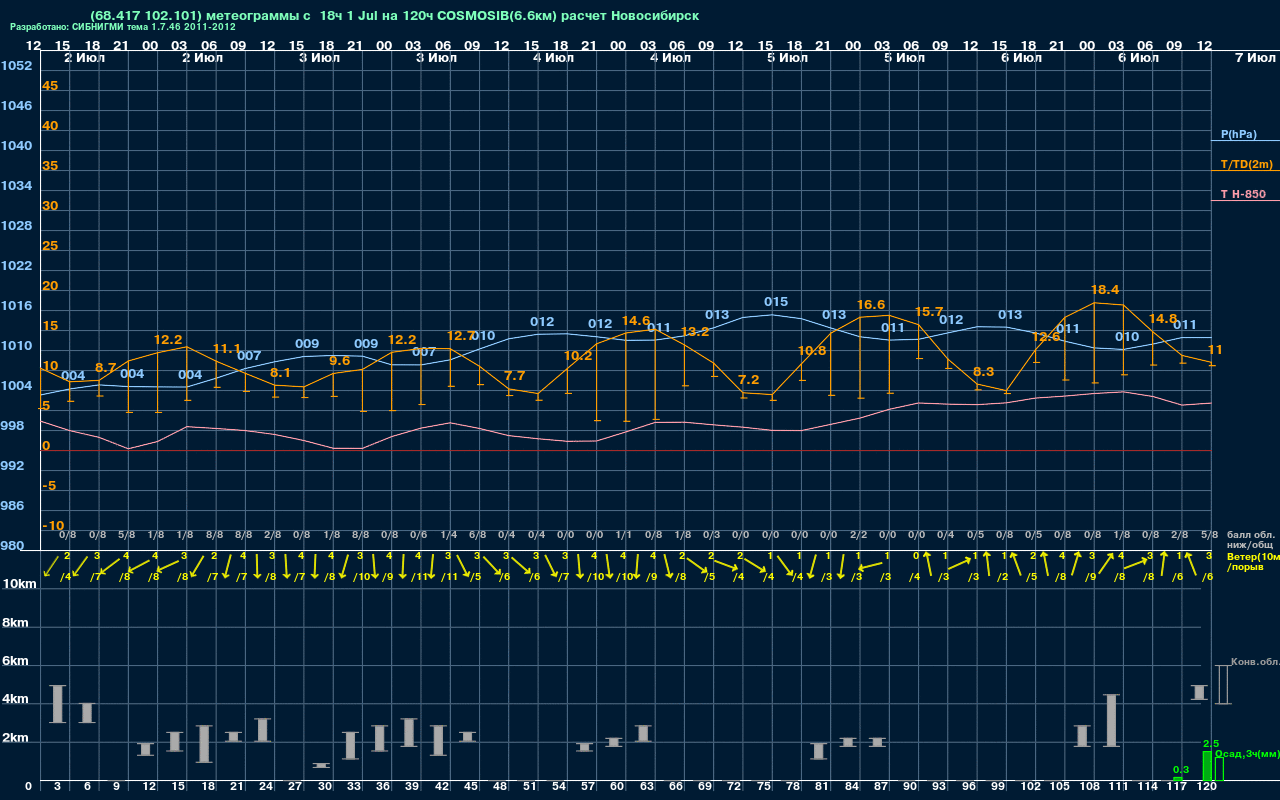This screenshot has width=1280, height=800.
Task: Click the 2.5 mm precipitation value
Action: click(1211, 744)
